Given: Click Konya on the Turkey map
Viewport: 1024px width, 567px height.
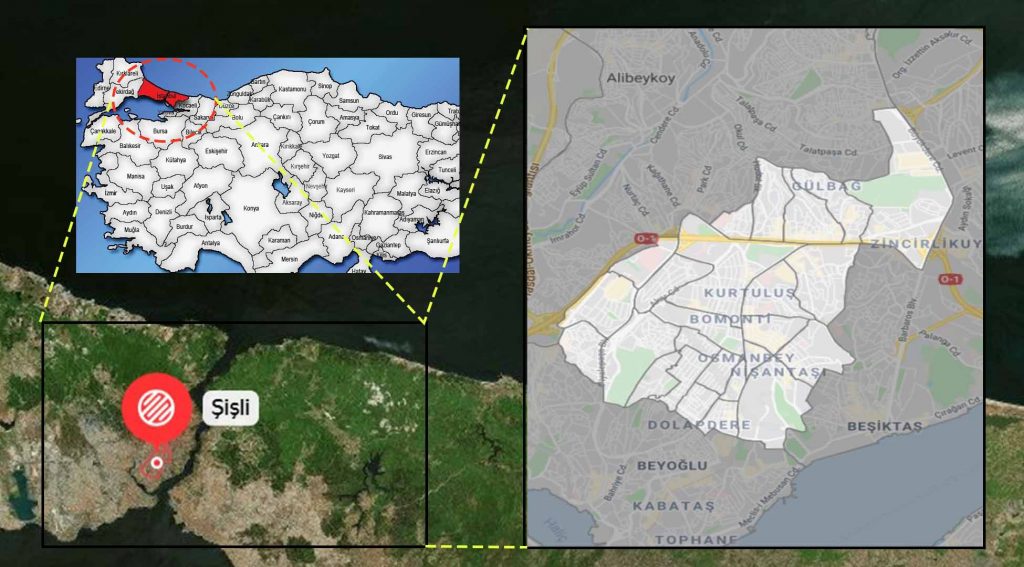Looking at the screenshot, I should click(x=251, y=208).
